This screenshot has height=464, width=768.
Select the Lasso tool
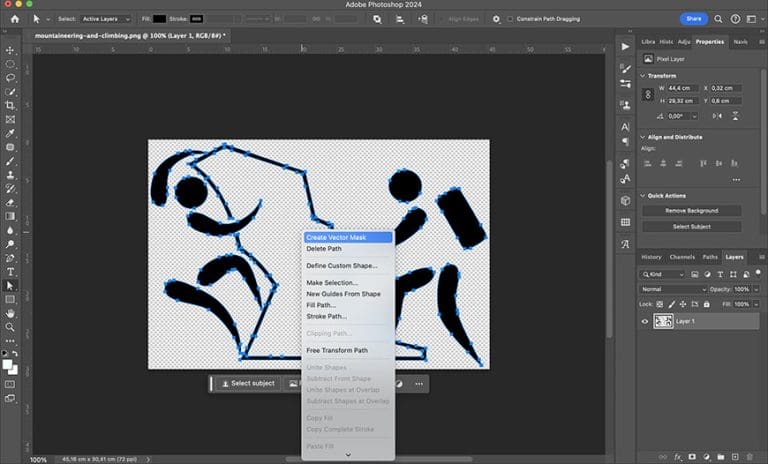(x=10, y=78)
